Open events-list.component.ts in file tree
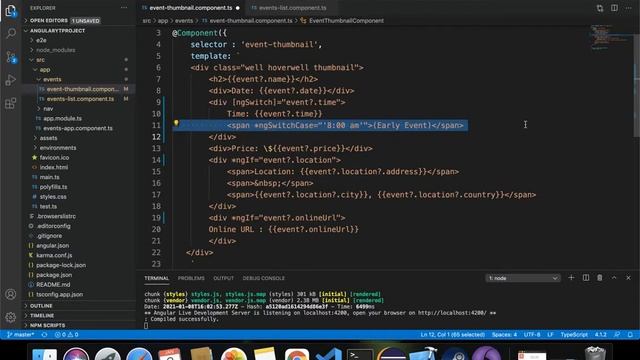640x360 pixels. 80,99
